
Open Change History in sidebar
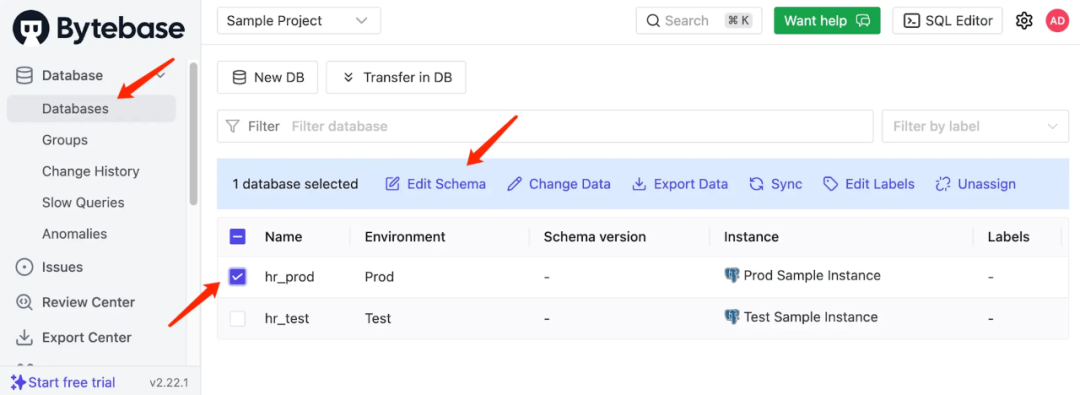point(91,171)
